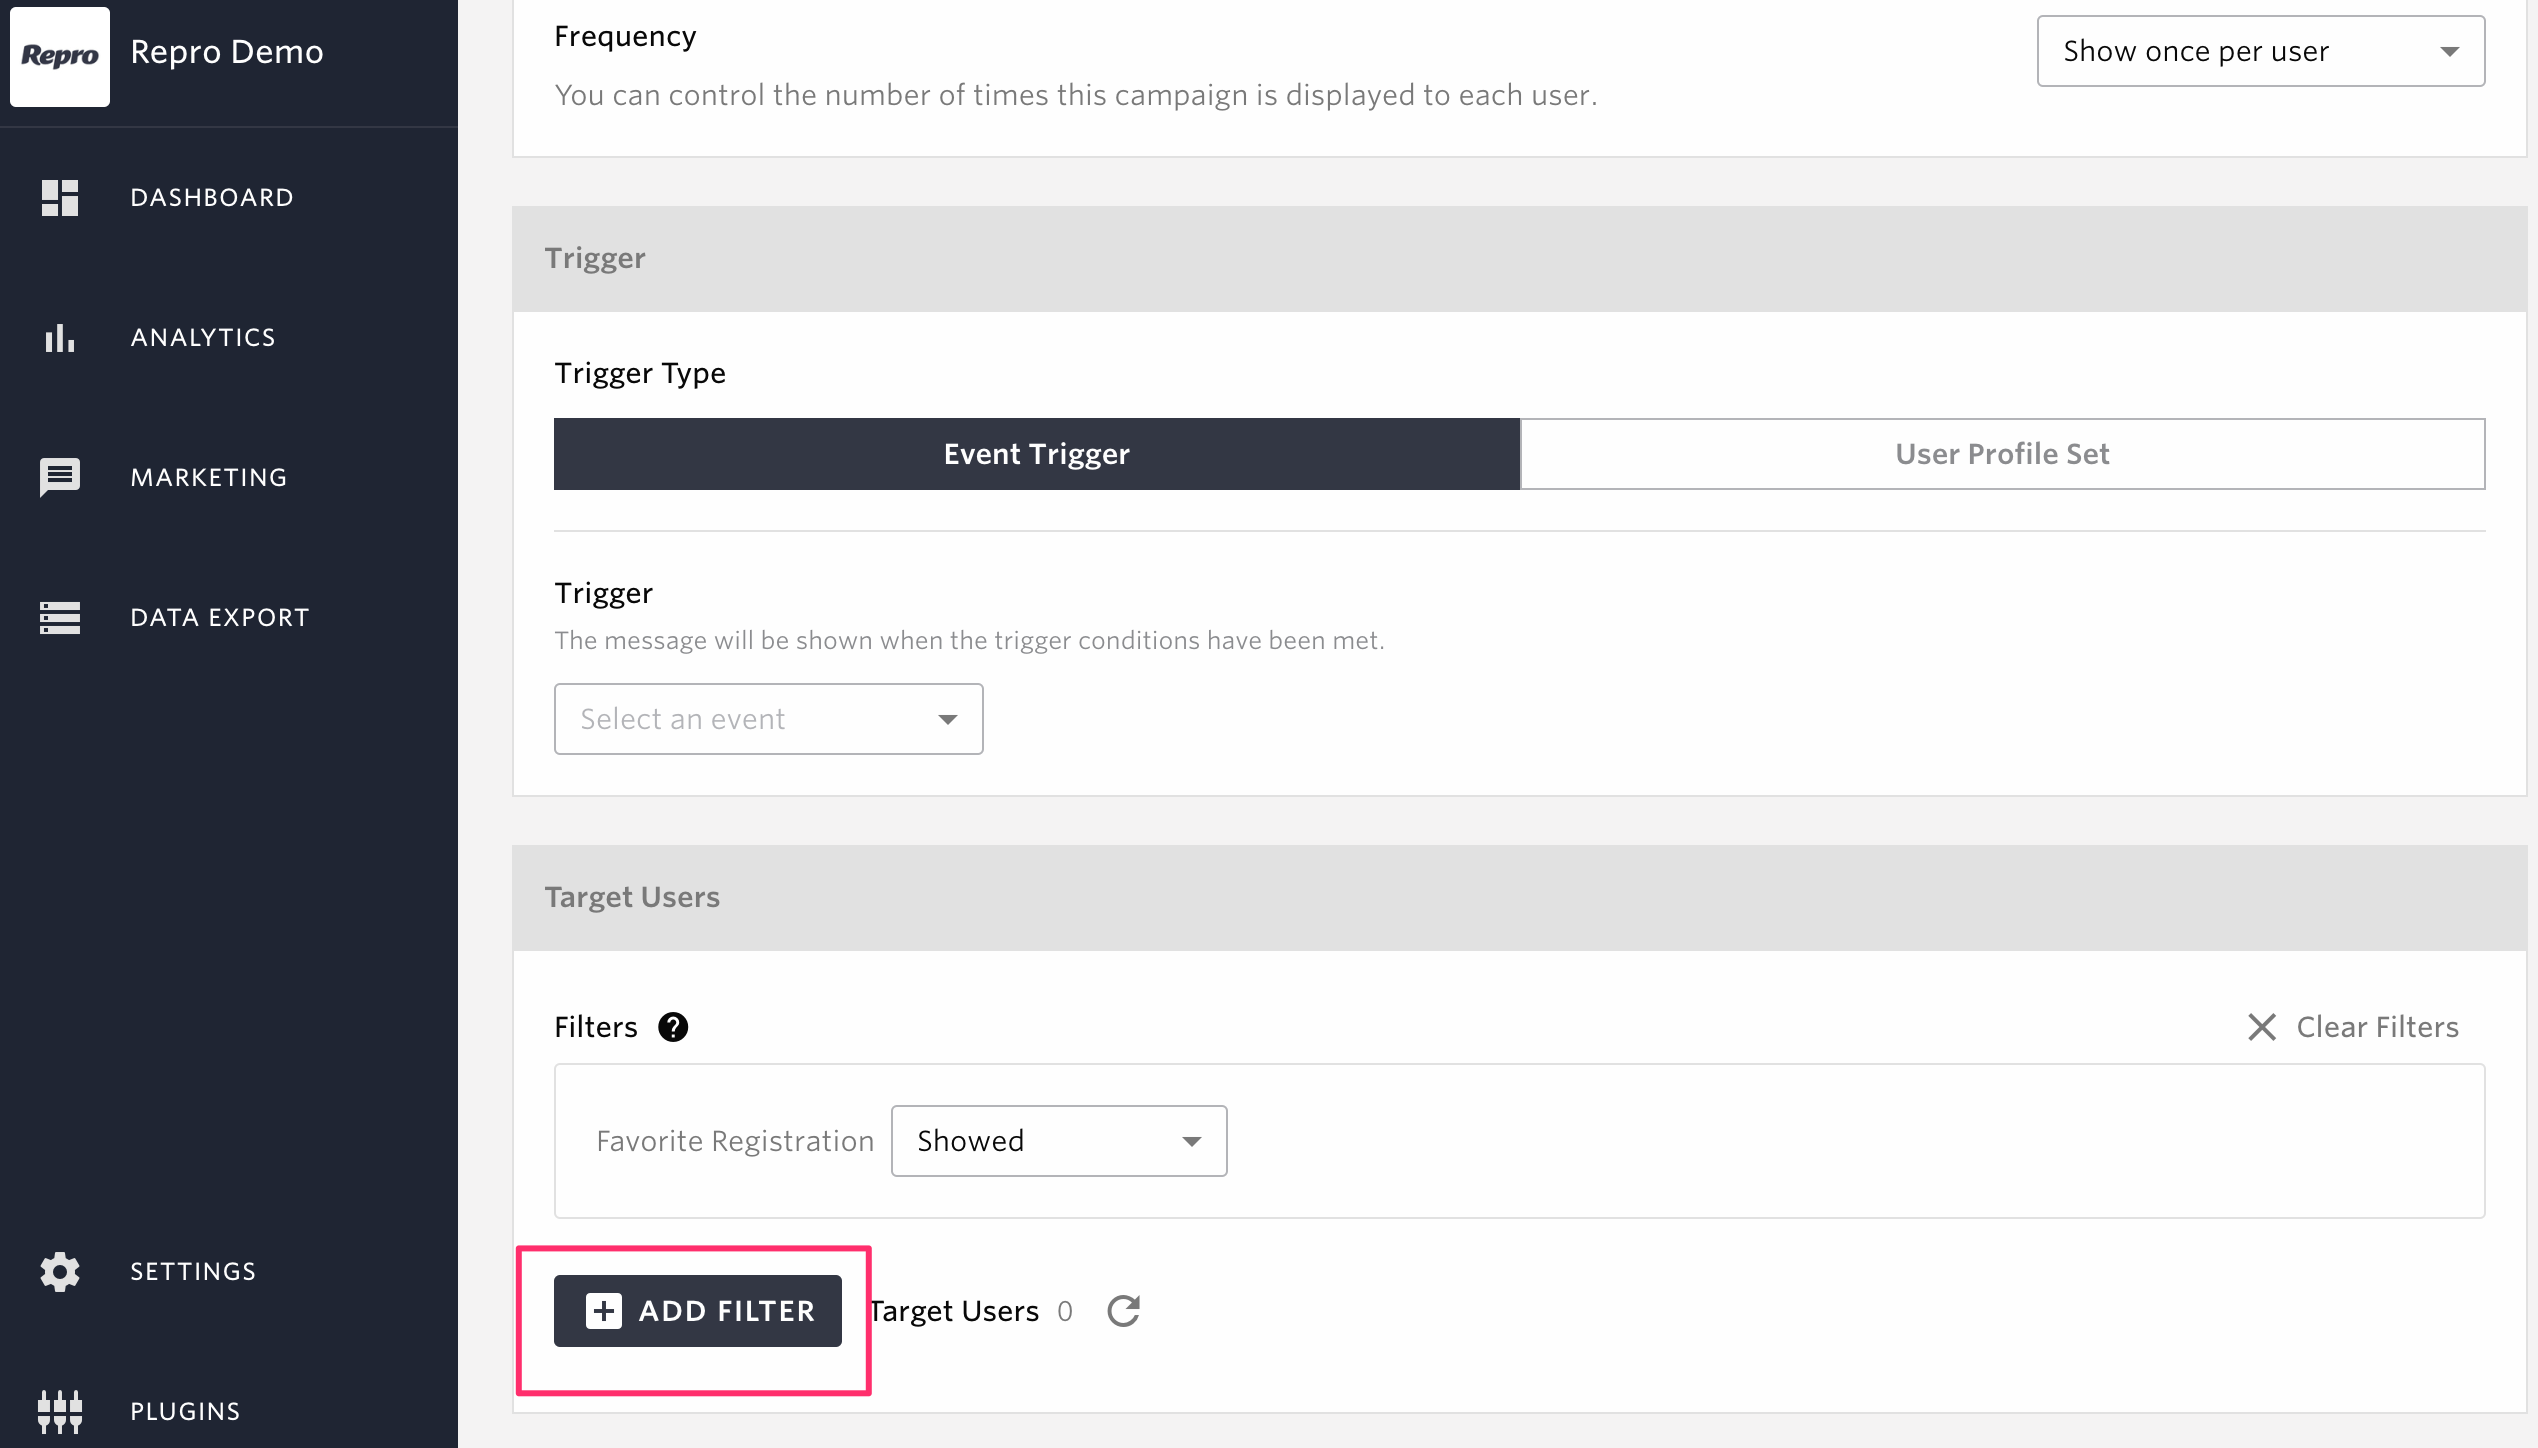Open the Plugins sliders icon
Screen dimensions: 2538x1448
pyautogui.click(x=60, y=1412)
